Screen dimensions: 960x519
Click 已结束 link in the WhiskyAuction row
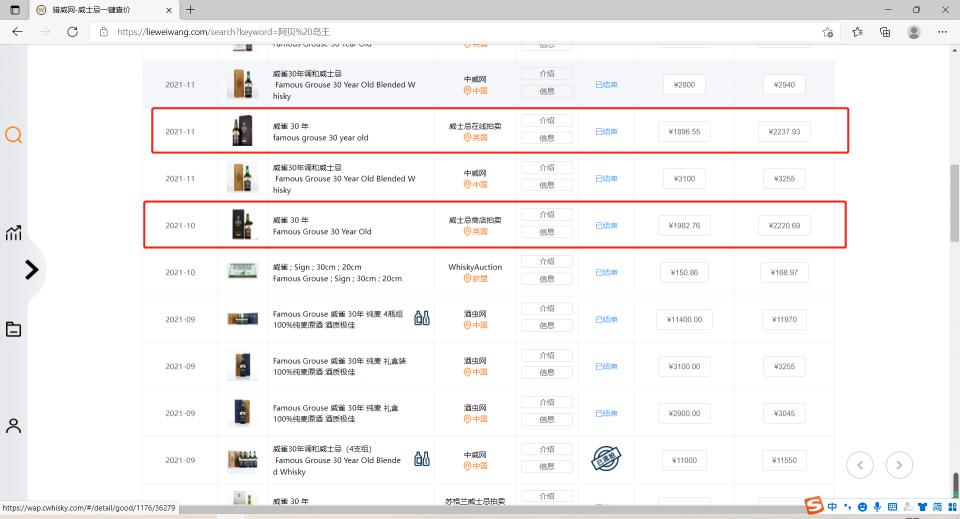tap(606, 273)
